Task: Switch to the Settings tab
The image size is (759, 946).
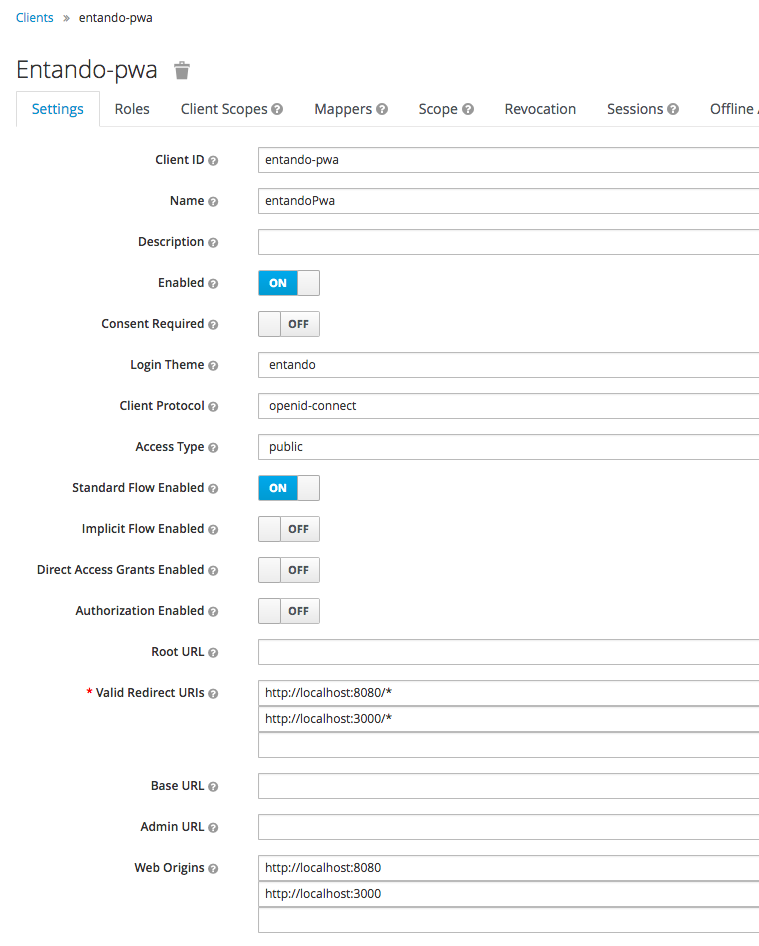Action: point(58,109)
